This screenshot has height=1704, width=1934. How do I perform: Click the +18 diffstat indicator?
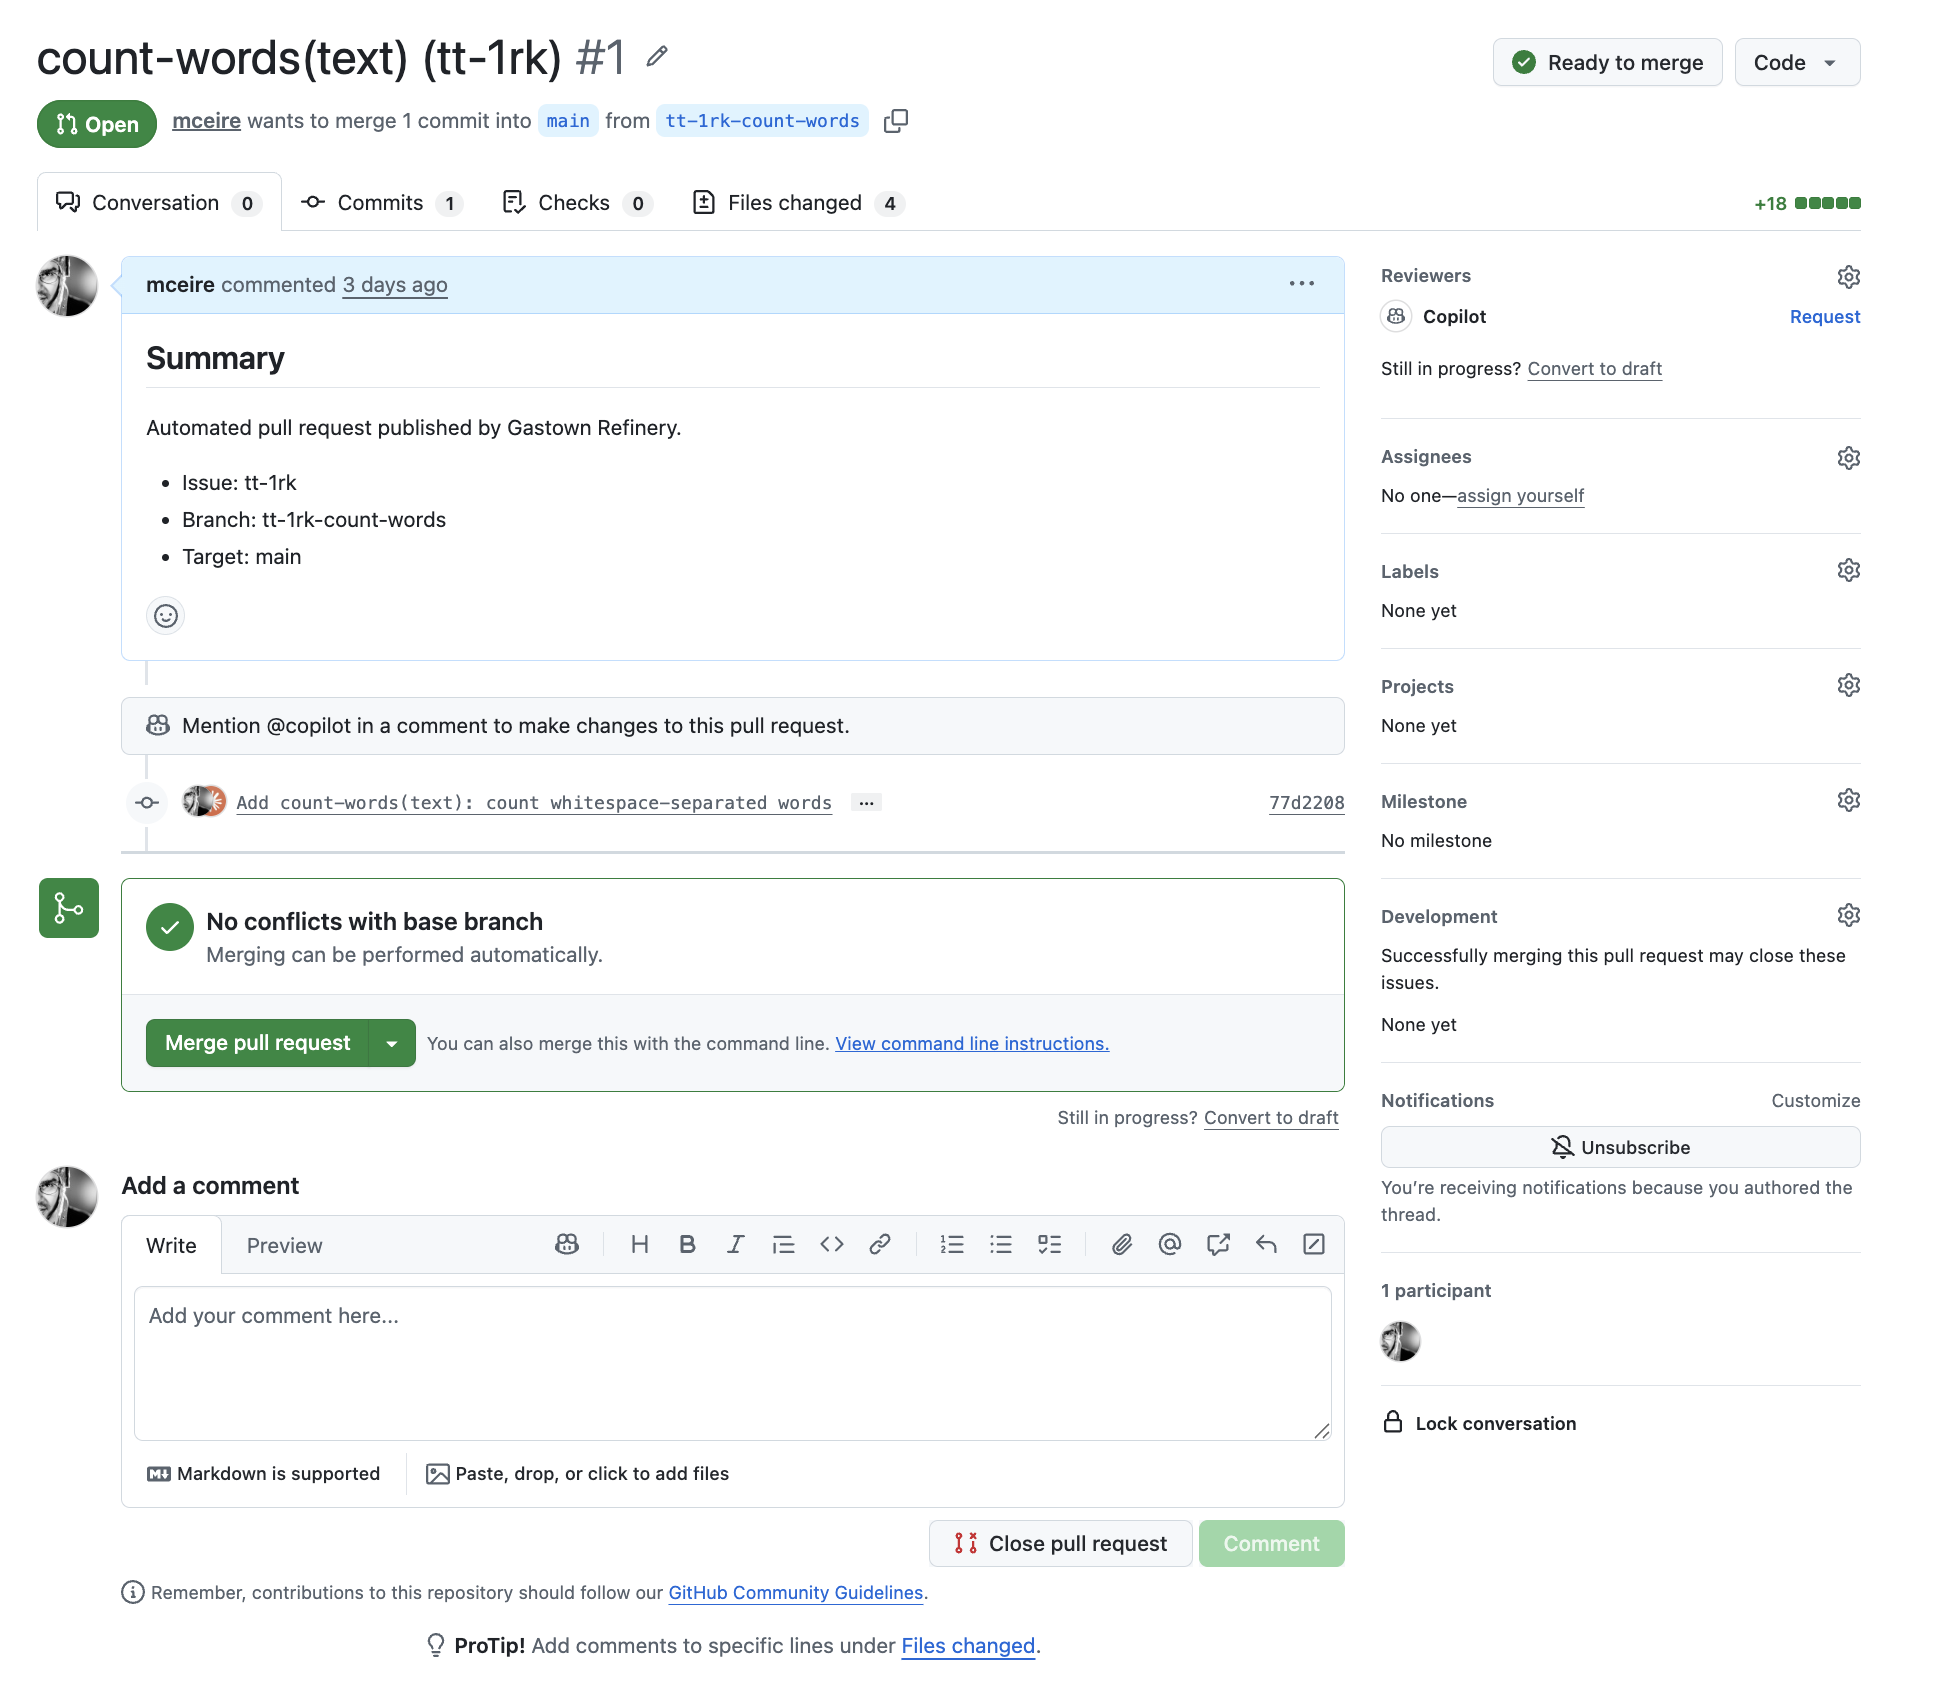tap(1807, 204)
